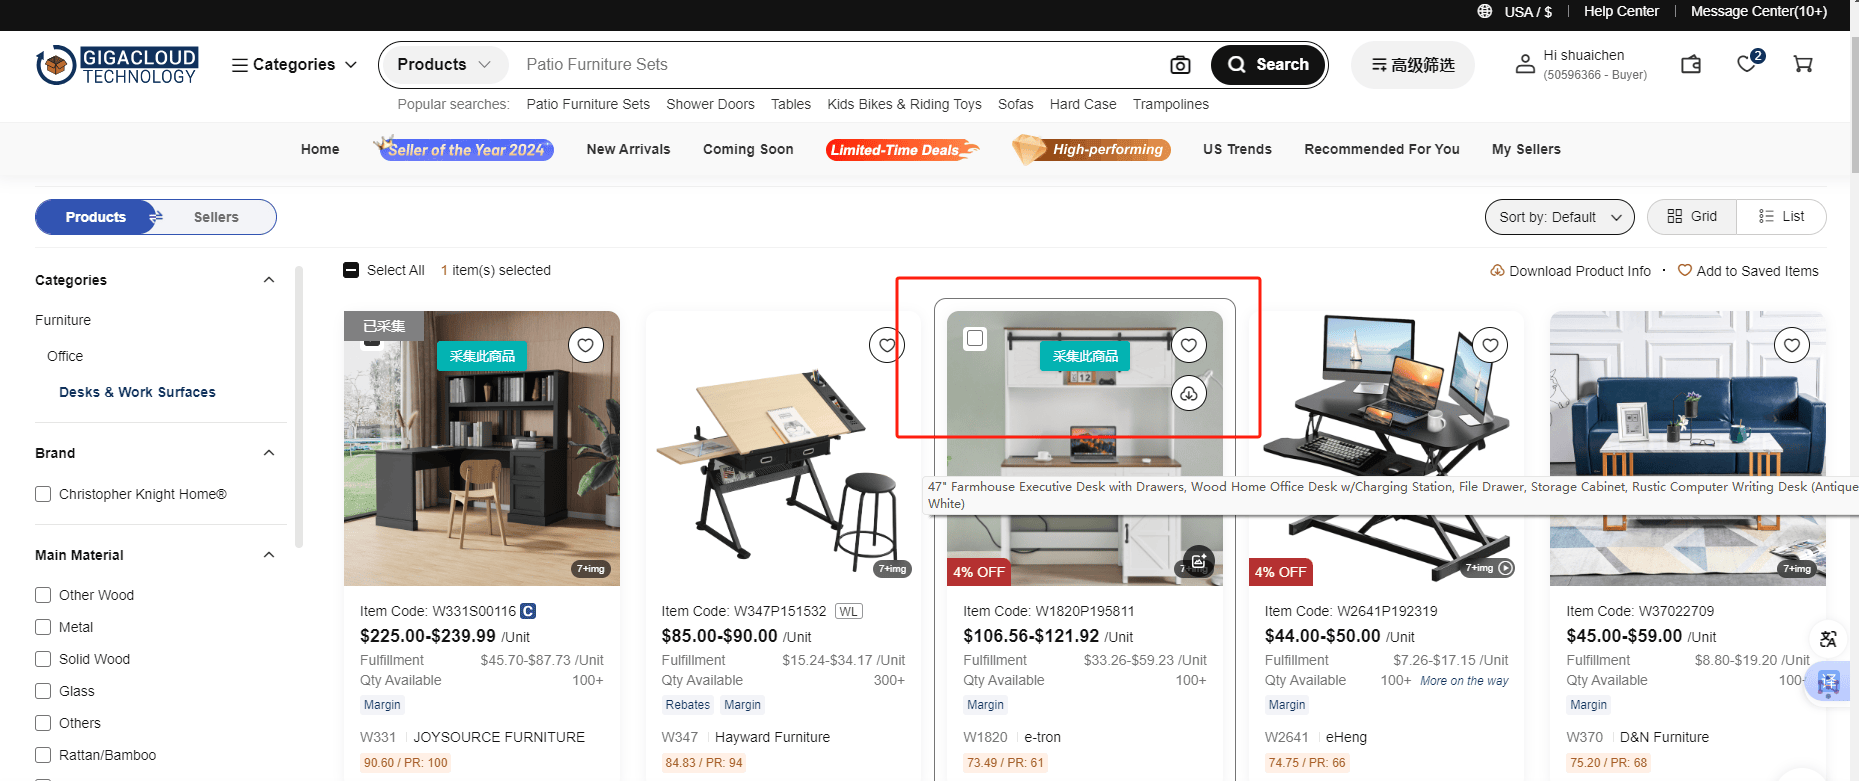Save W331S00116 corner desk to favorites
Image resolution: width=1859 pixels, height=781 pixels.
pyautogui.click(x=586, y=345)
